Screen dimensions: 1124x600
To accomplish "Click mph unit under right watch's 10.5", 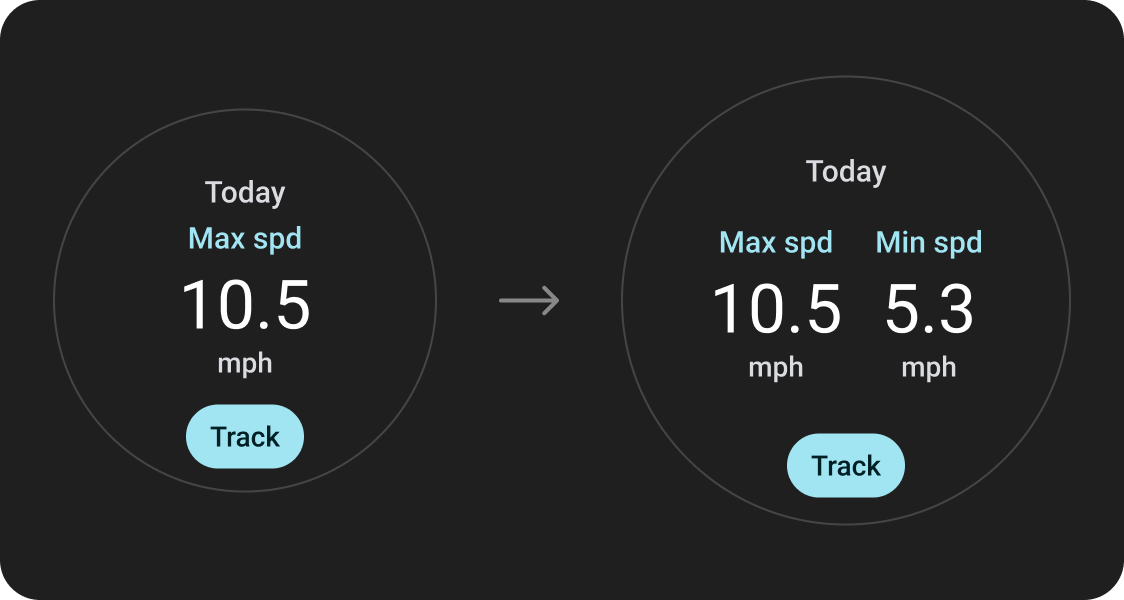I will tap(776, 367).
